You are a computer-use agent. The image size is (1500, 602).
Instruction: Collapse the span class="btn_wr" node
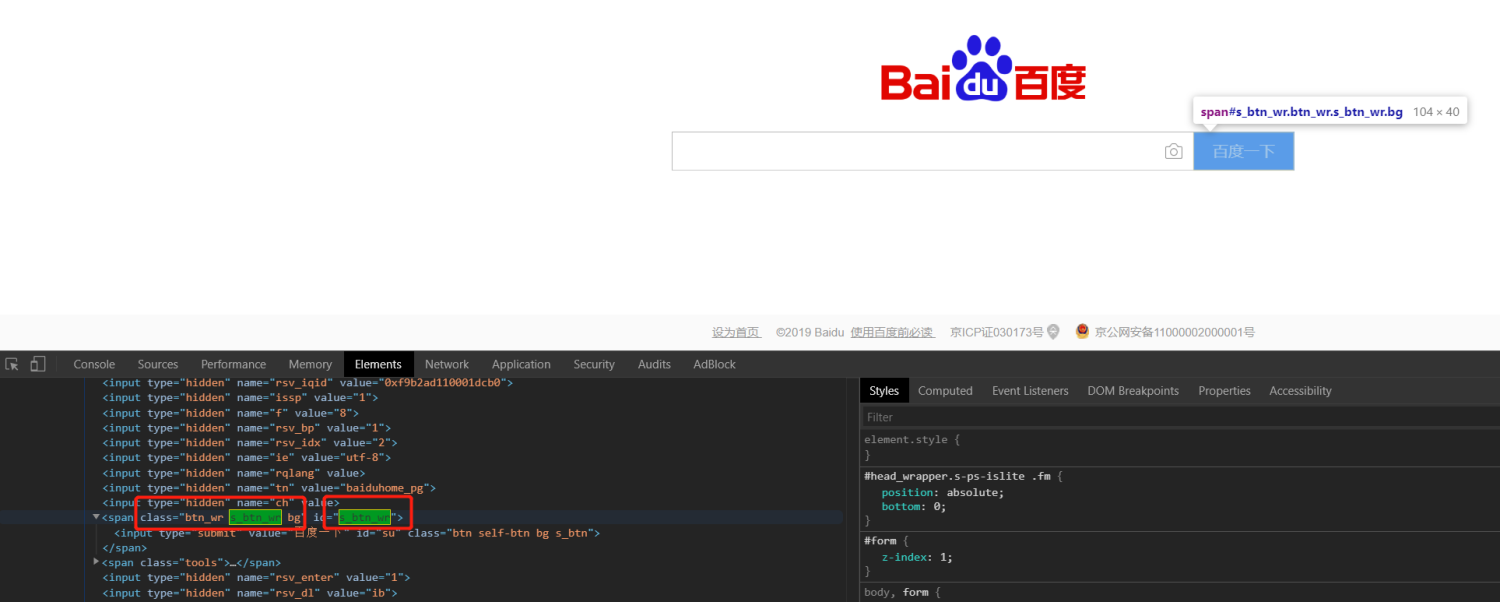coord(97,517)
